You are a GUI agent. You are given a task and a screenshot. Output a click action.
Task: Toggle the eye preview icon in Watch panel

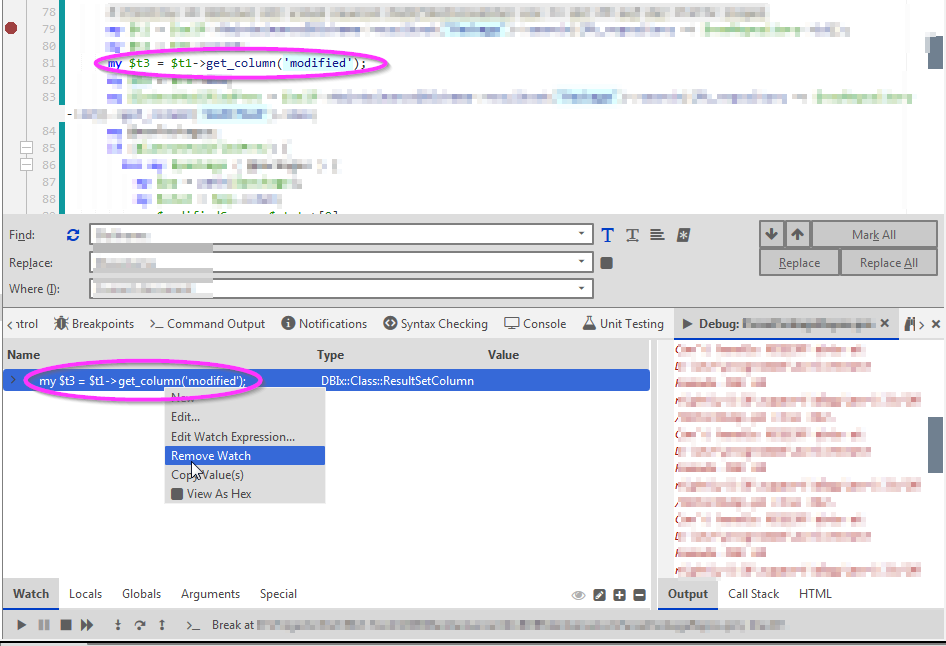(x=578, y=594)
